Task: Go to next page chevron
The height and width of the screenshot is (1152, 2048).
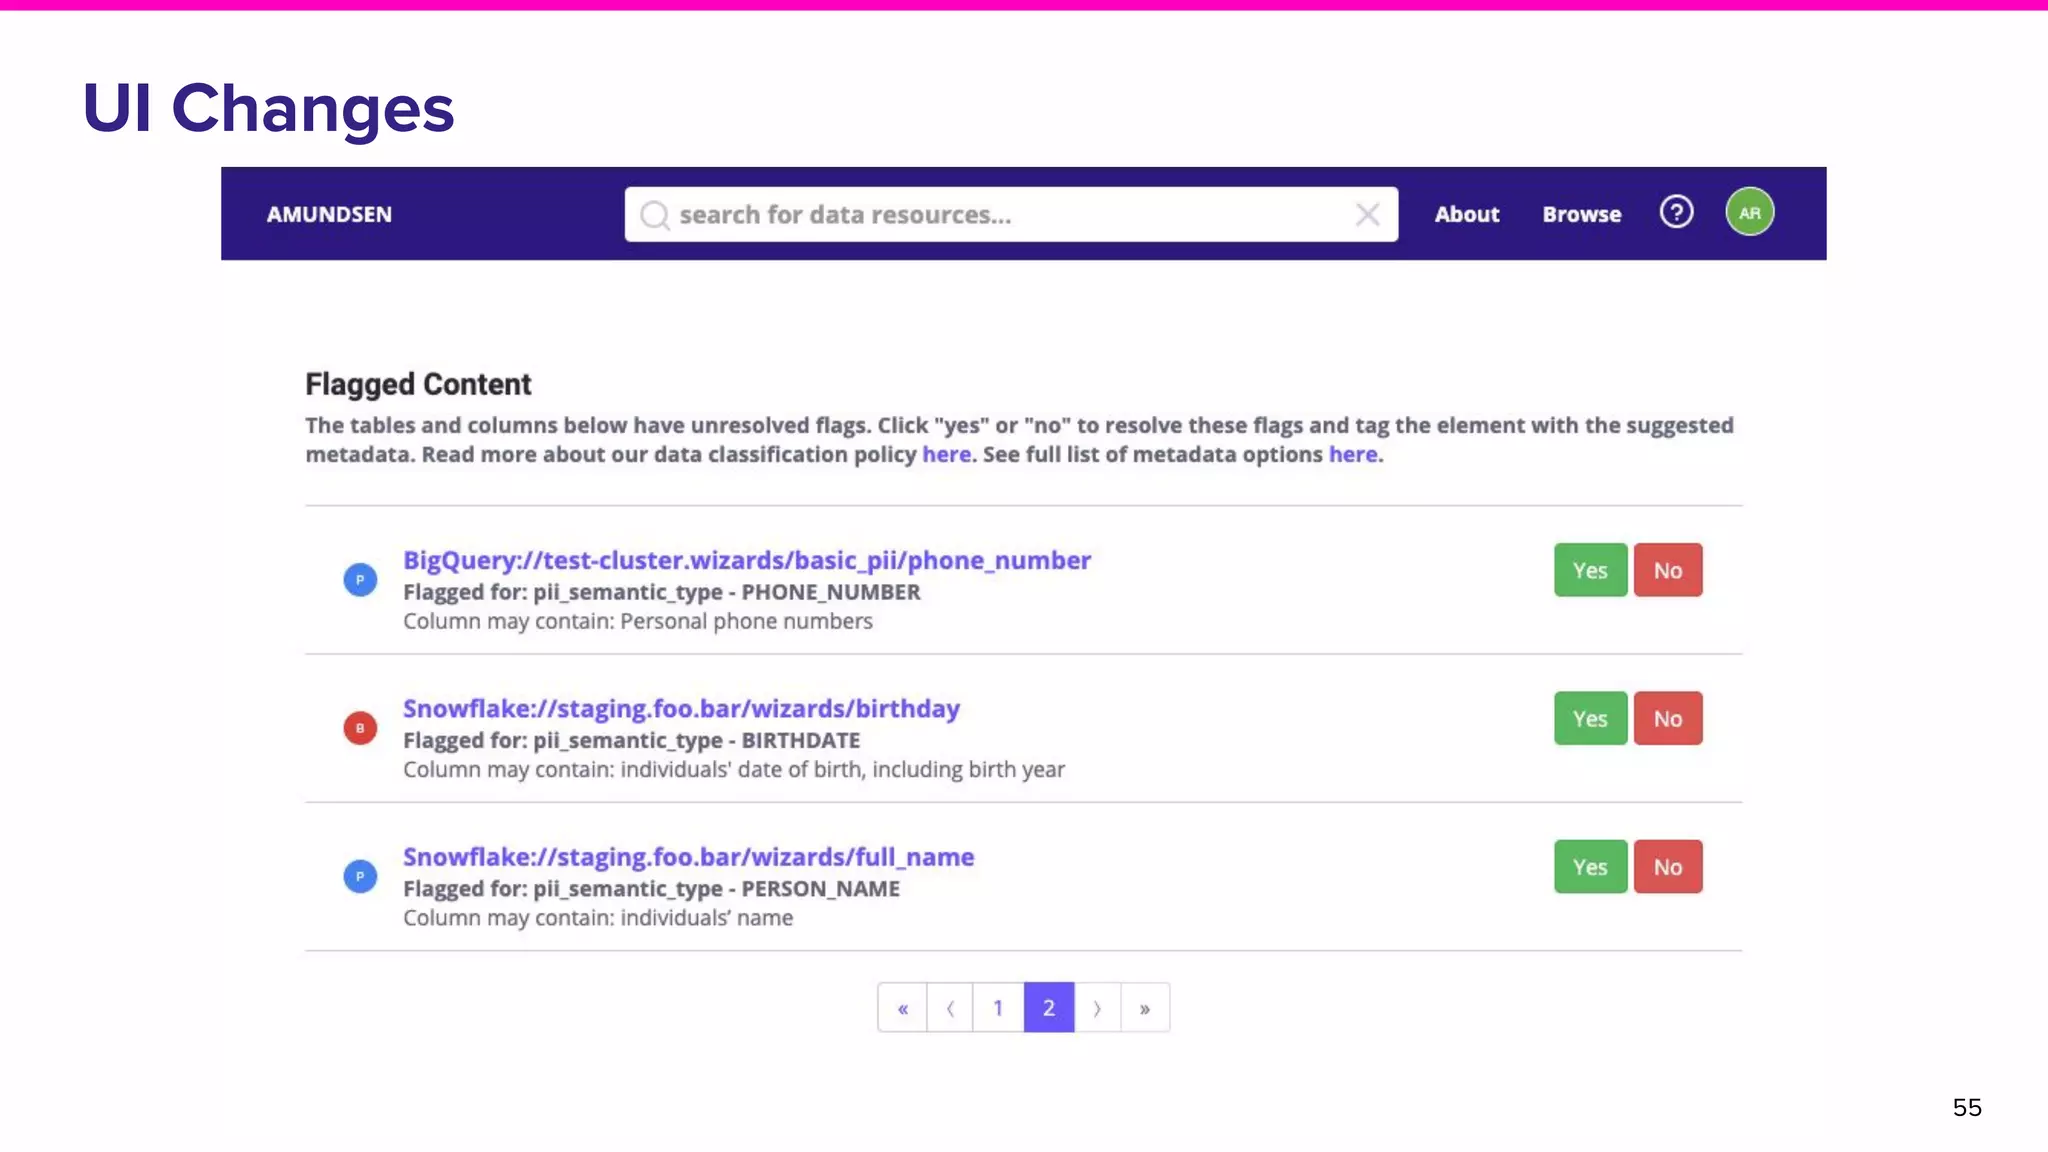Action: [1097, 1008]
